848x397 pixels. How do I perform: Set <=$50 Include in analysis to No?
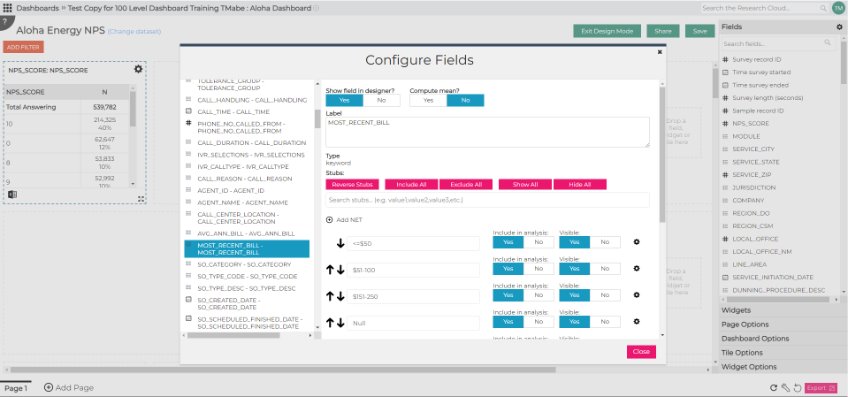tap(539, 242)
